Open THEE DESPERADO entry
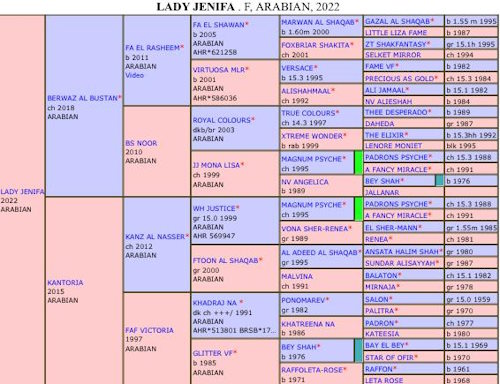Screen dimensions: 500x384 point(396,112)
